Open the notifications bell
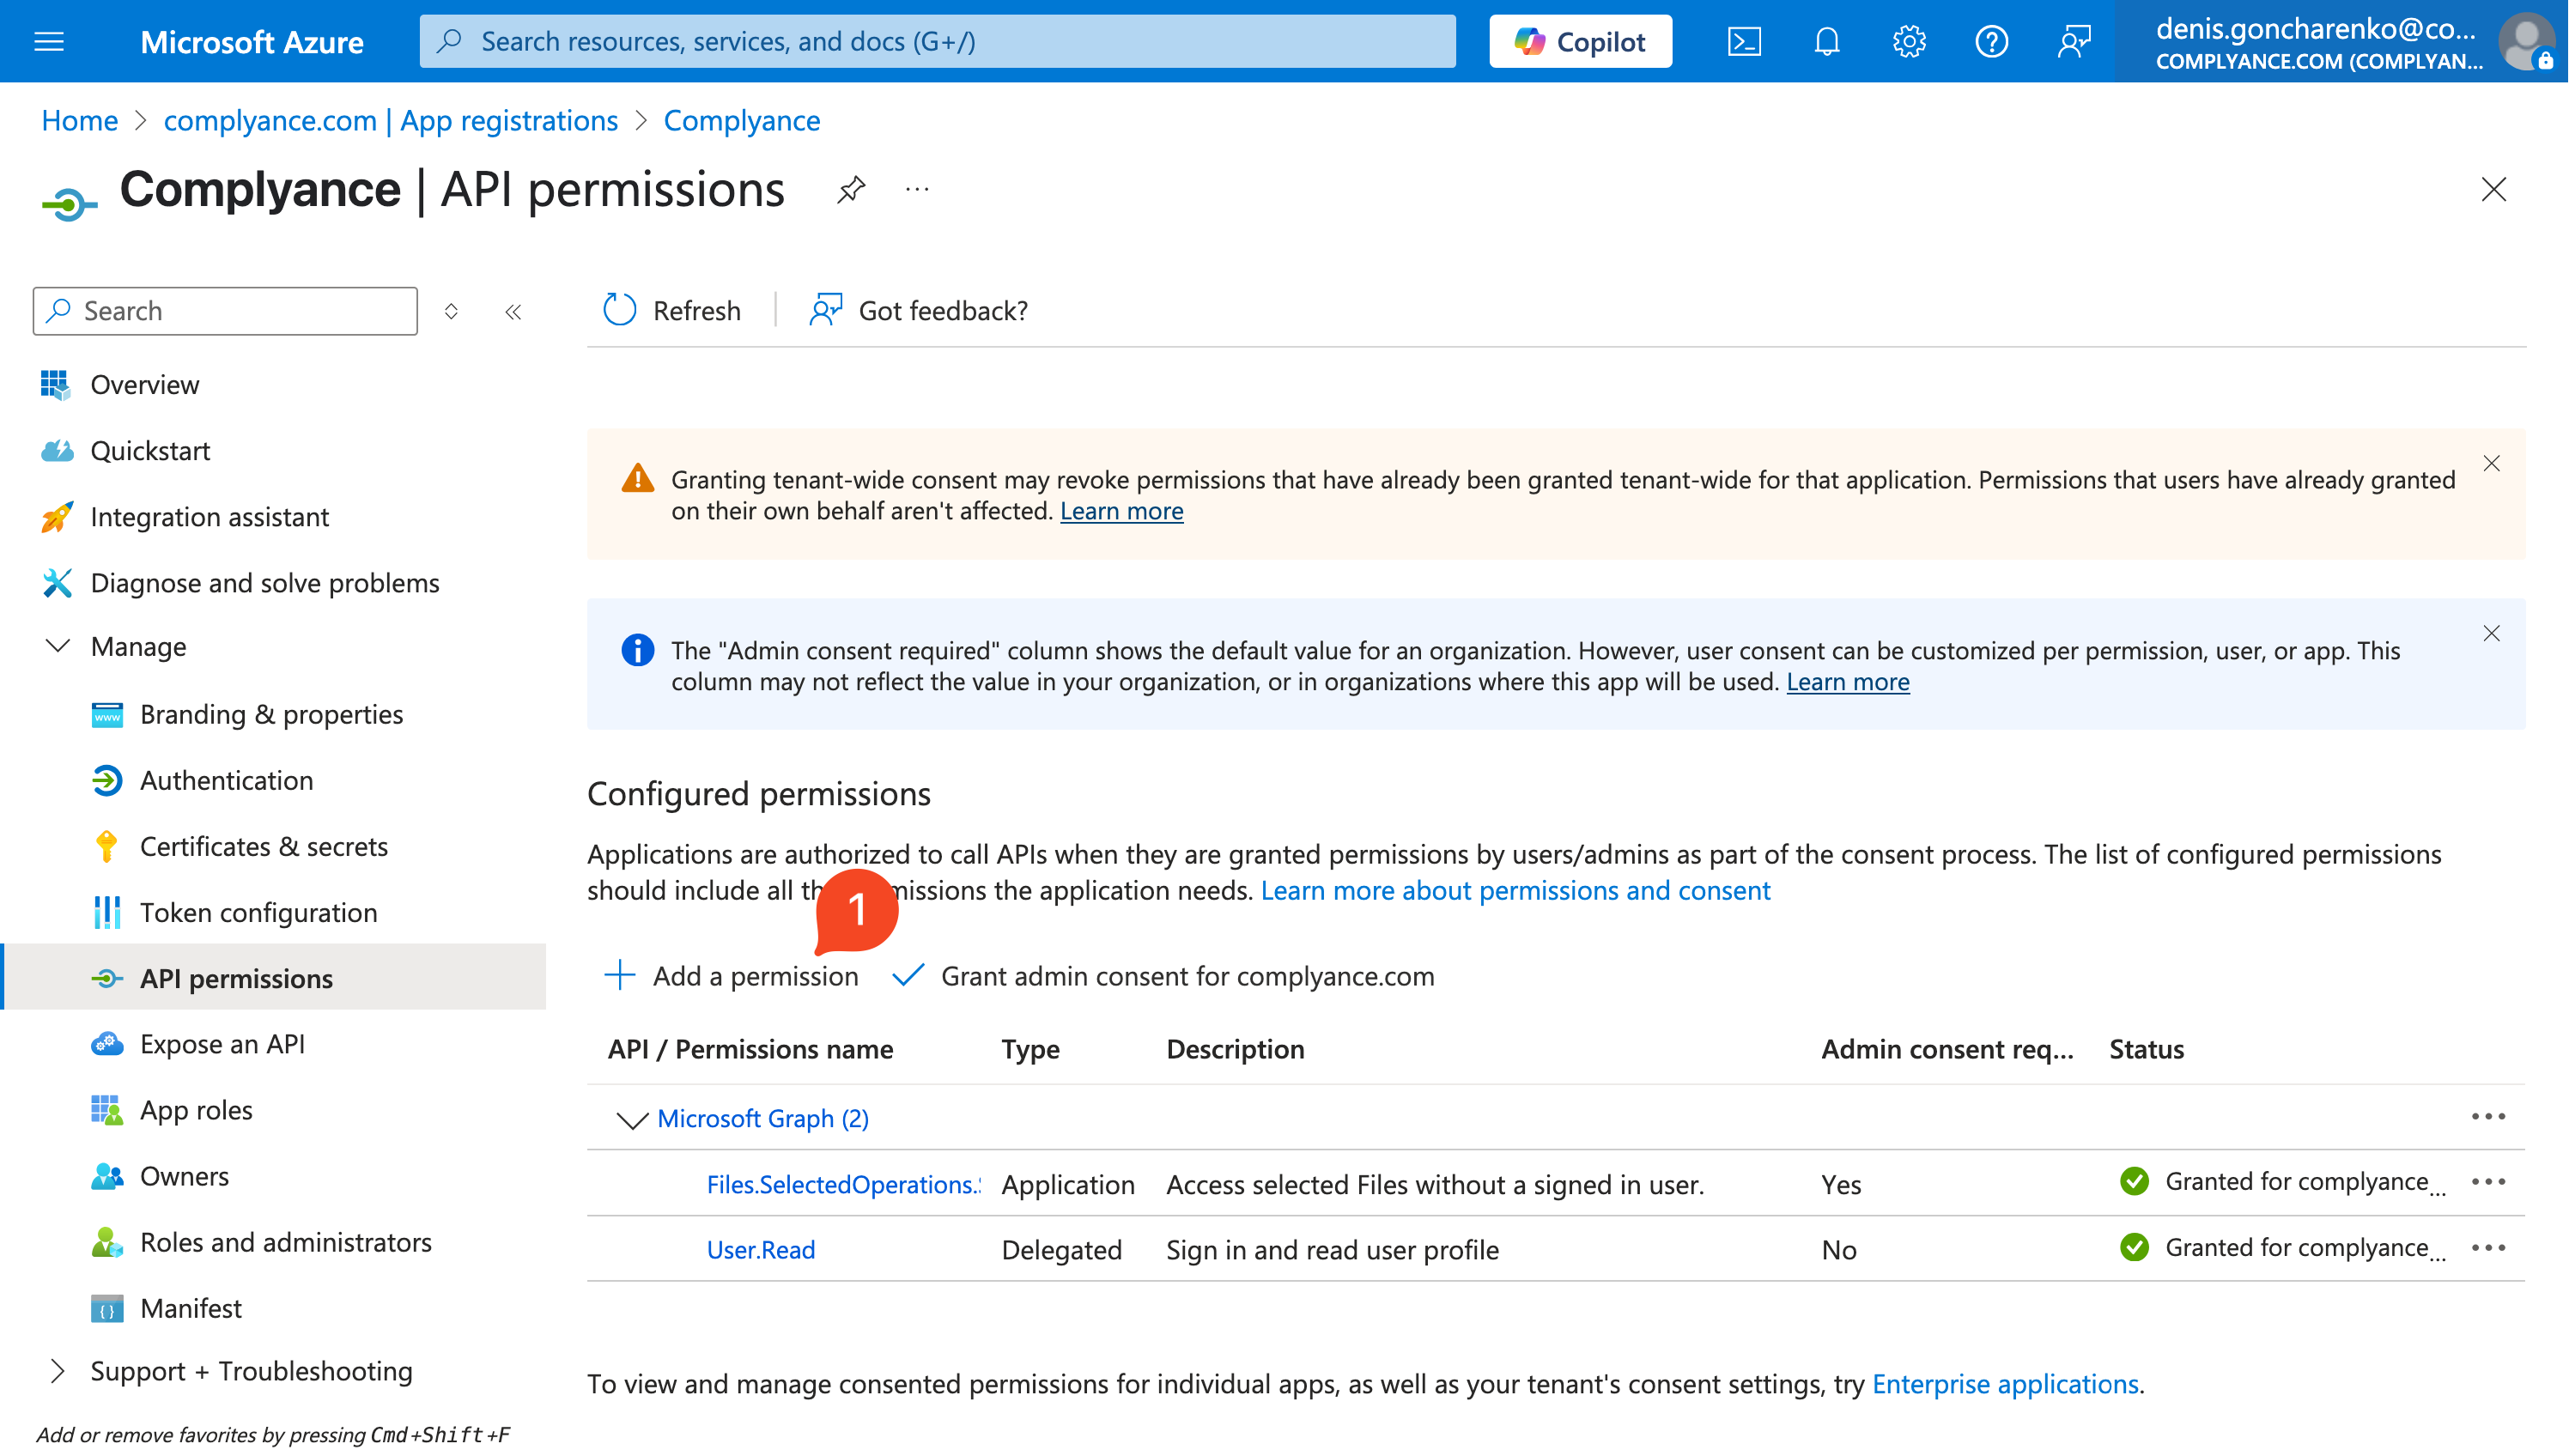The height and width of the screenshot is (1456, 2569). tap(1827, 42)
